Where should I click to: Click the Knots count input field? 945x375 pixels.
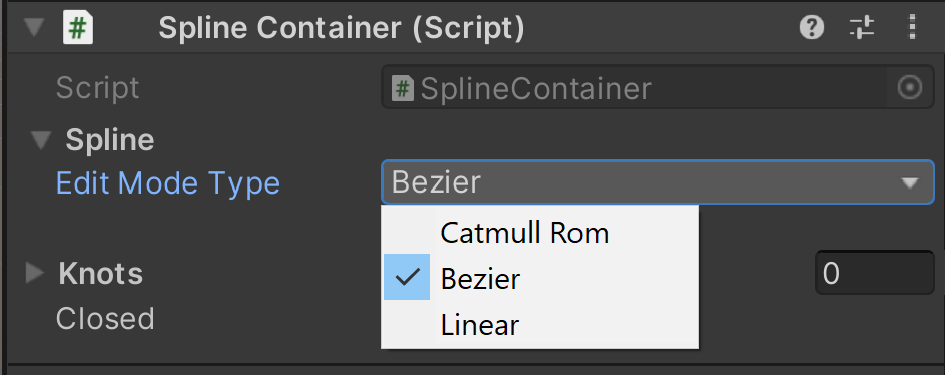click(x=874, y=273)
